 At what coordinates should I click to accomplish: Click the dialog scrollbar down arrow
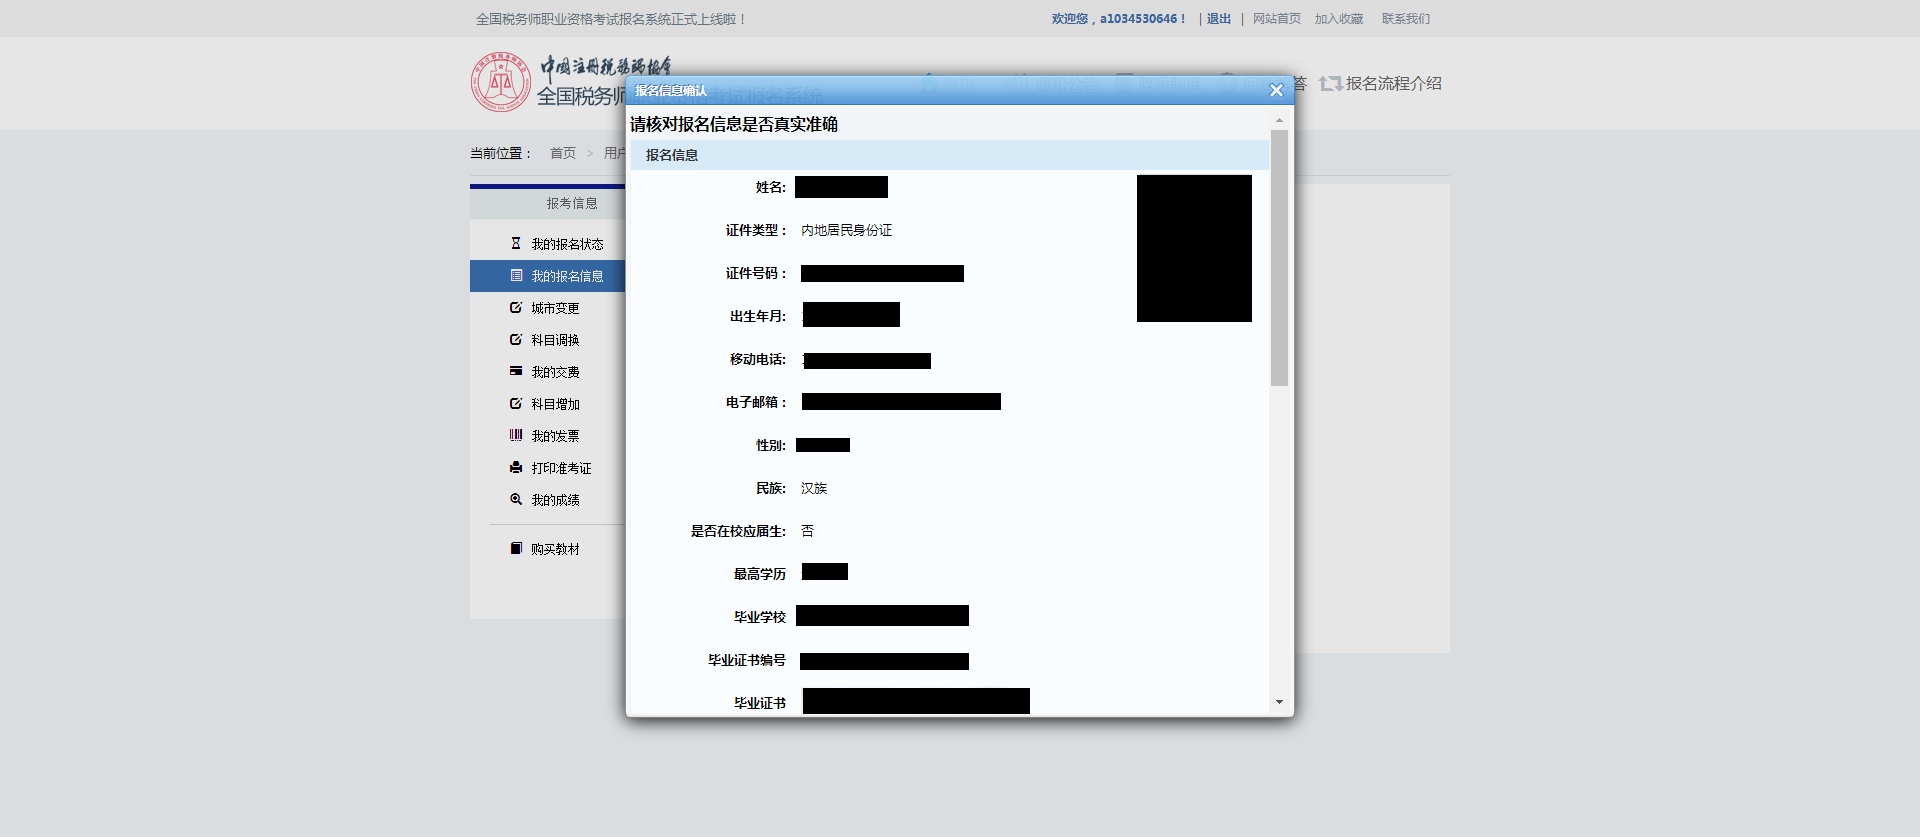(x=1279, y=702)
